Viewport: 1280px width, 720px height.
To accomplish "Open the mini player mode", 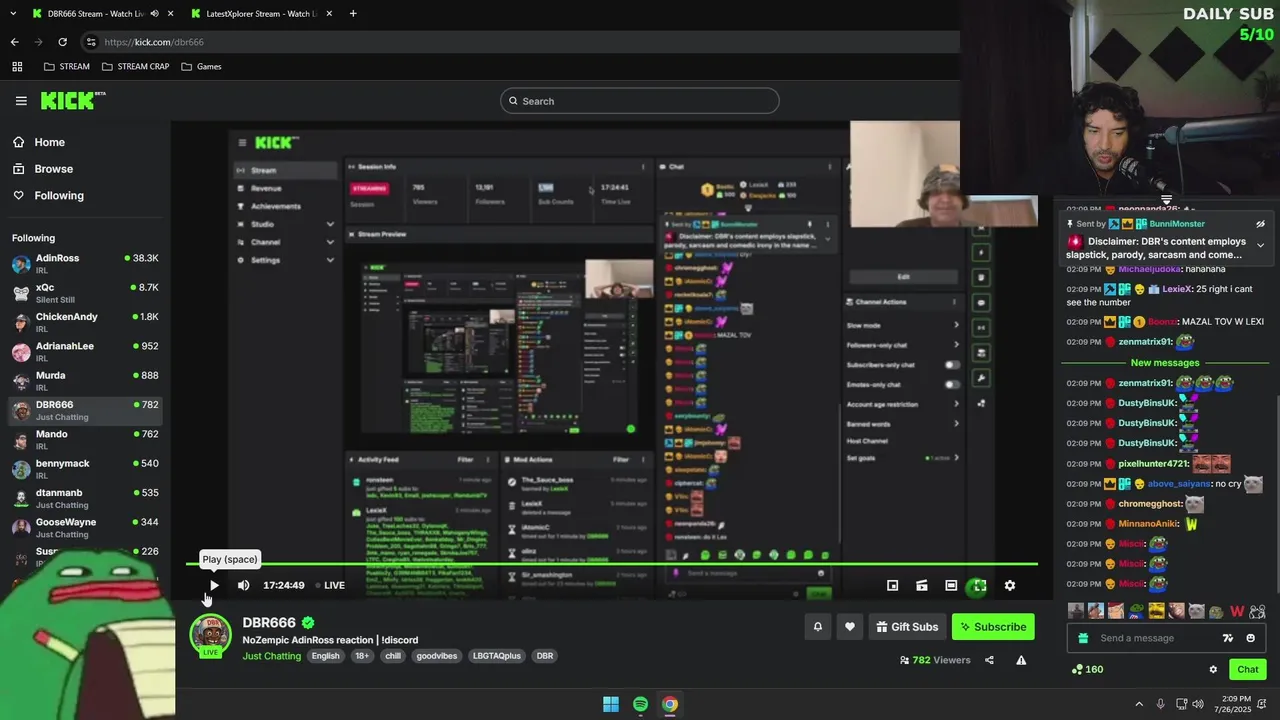I will [892, 585].
